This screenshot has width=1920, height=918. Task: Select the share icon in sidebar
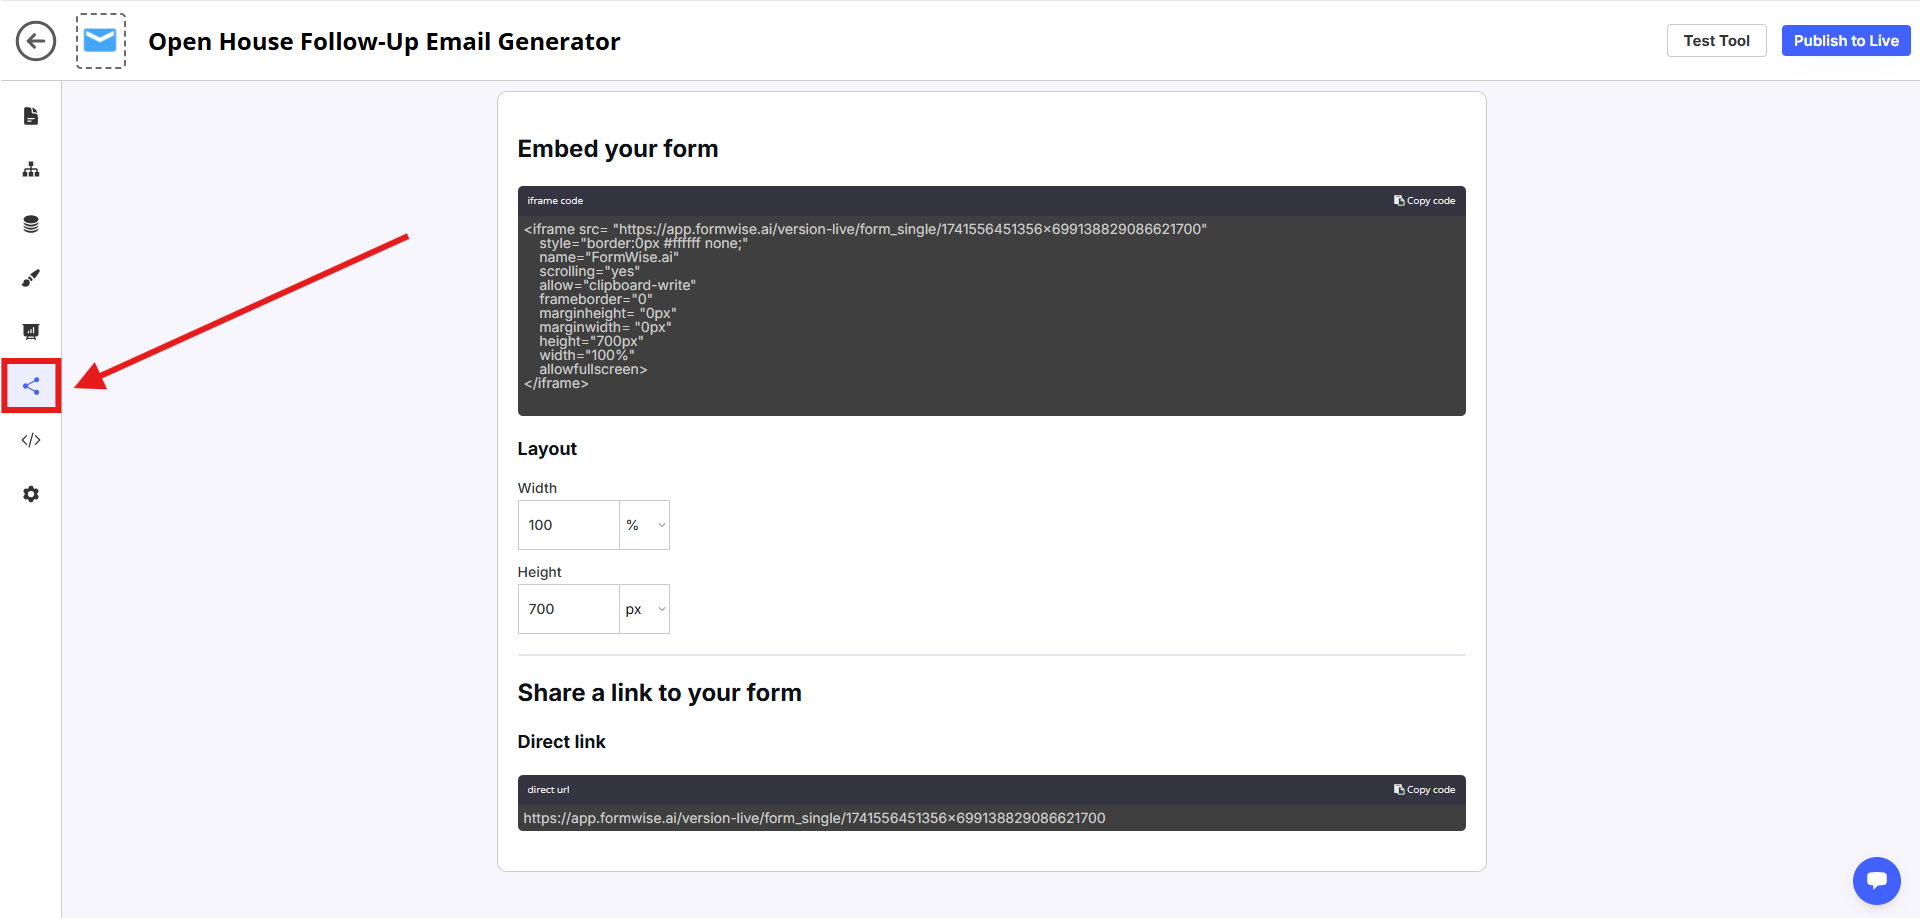tap(31, 386)
